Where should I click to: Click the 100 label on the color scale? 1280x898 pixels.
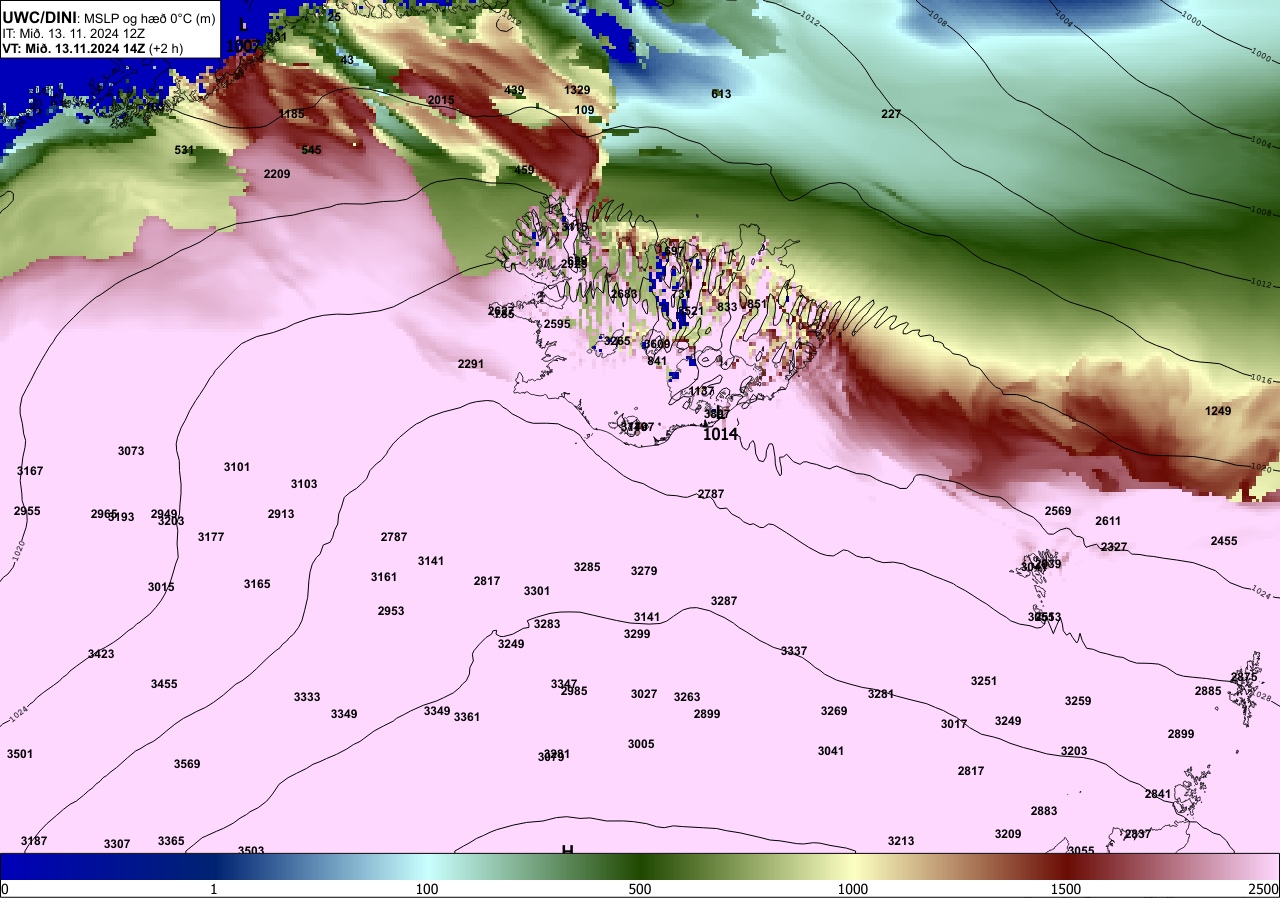click(x=427, y=889)
